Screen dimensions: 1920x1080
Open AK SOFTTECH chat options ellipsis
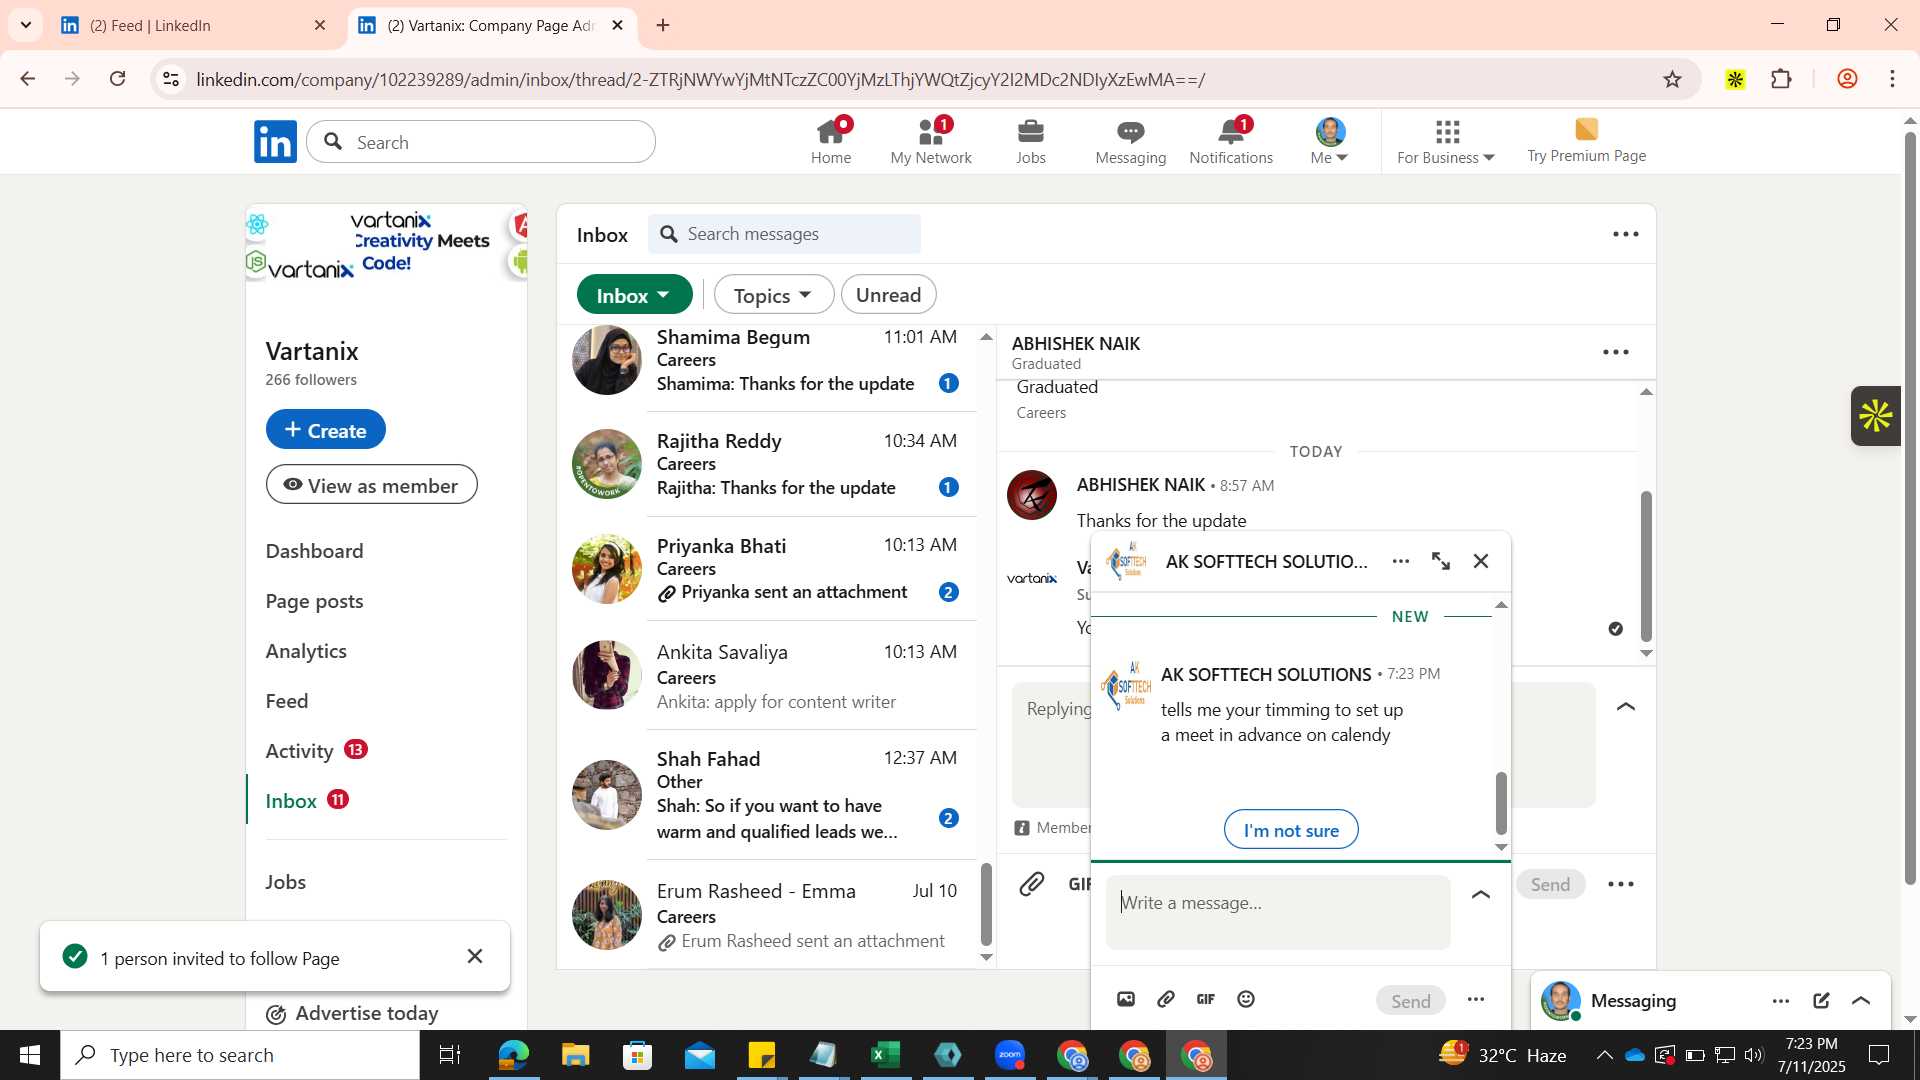tap(1401, 561)
